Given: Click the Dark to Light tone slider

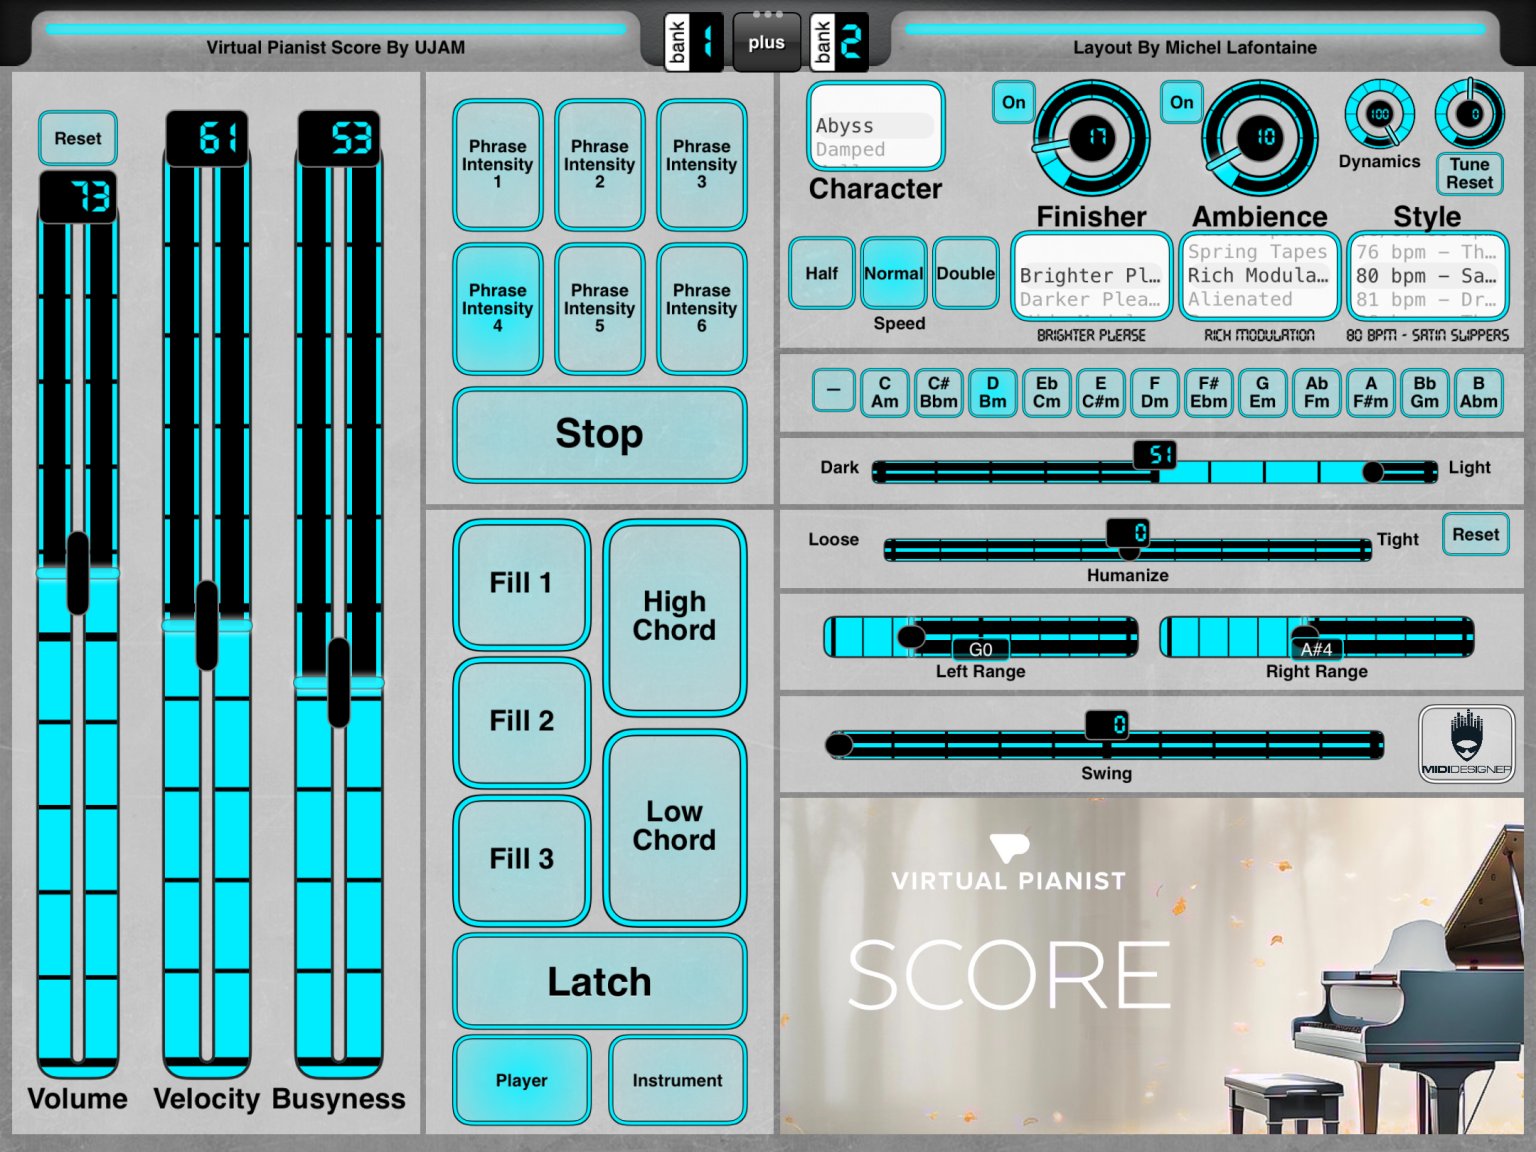Looking at the screenshot, I should tap(1155, 471).
